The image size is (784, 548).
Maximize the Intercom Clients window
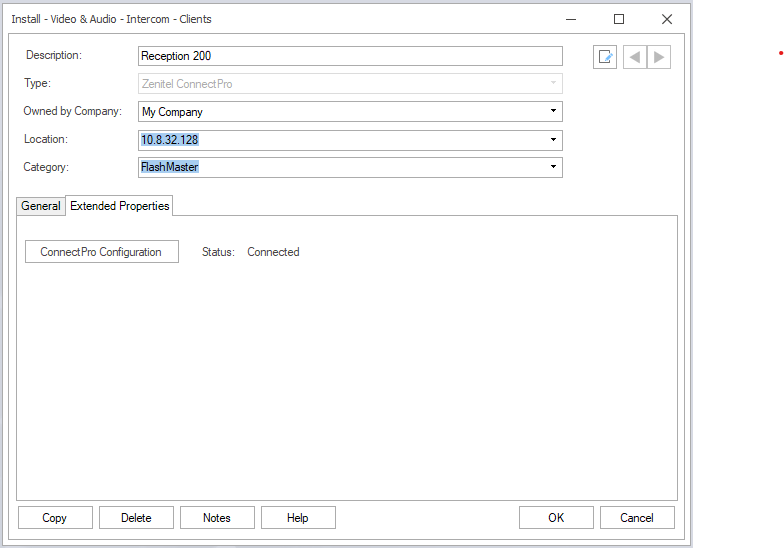tap(619, 19)
